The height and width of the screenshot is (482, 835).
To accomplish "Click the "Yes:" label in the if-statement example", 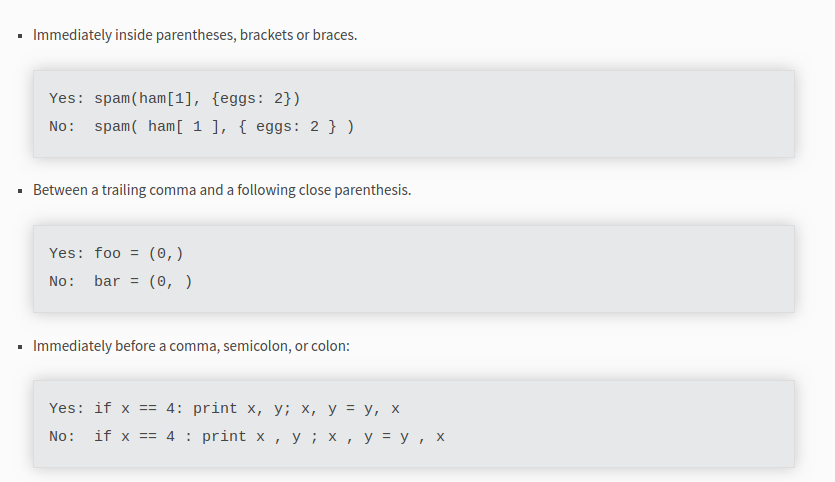I will (x=67, y=409).
